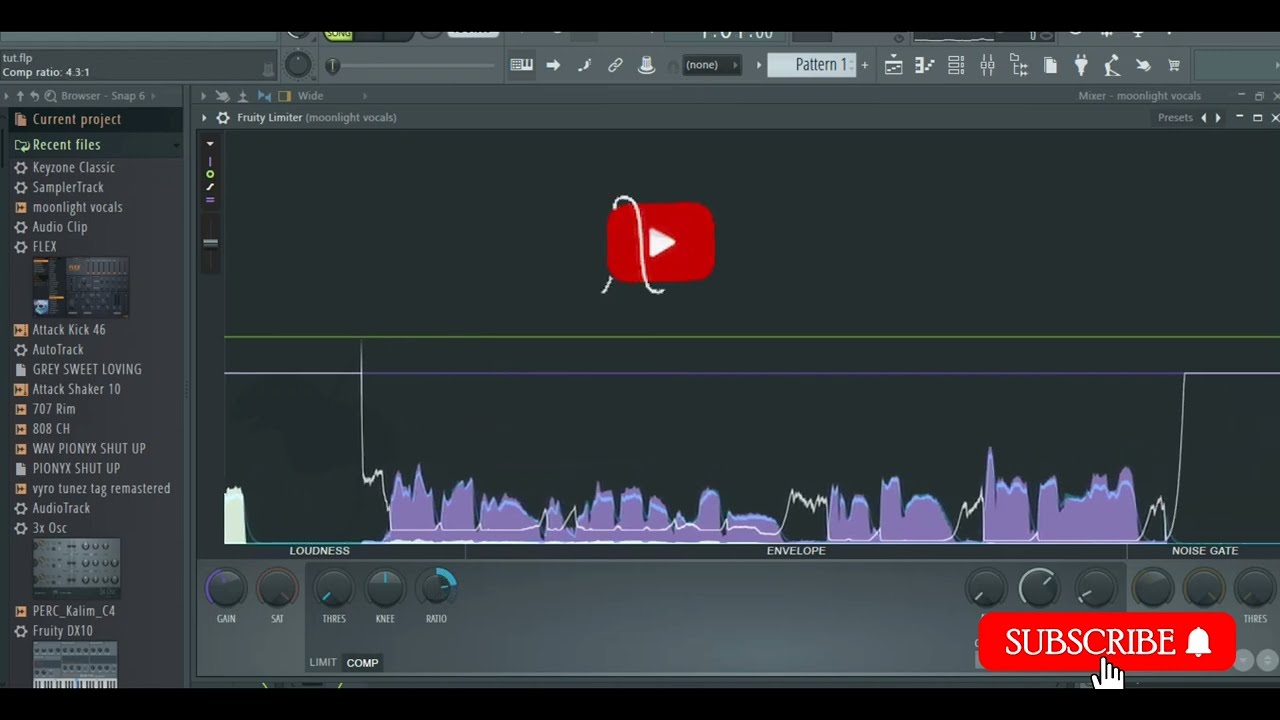Screen dimensions: 1280x720
Task: Open the Browser options arrow
Action: [6, 96]
